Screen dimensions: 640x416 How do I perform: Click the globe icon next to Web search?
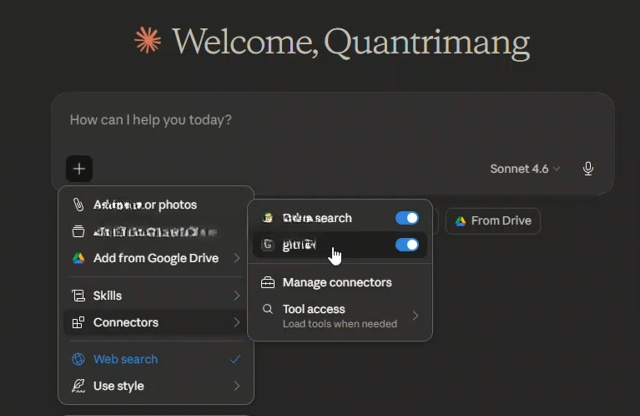click(78, 359)
